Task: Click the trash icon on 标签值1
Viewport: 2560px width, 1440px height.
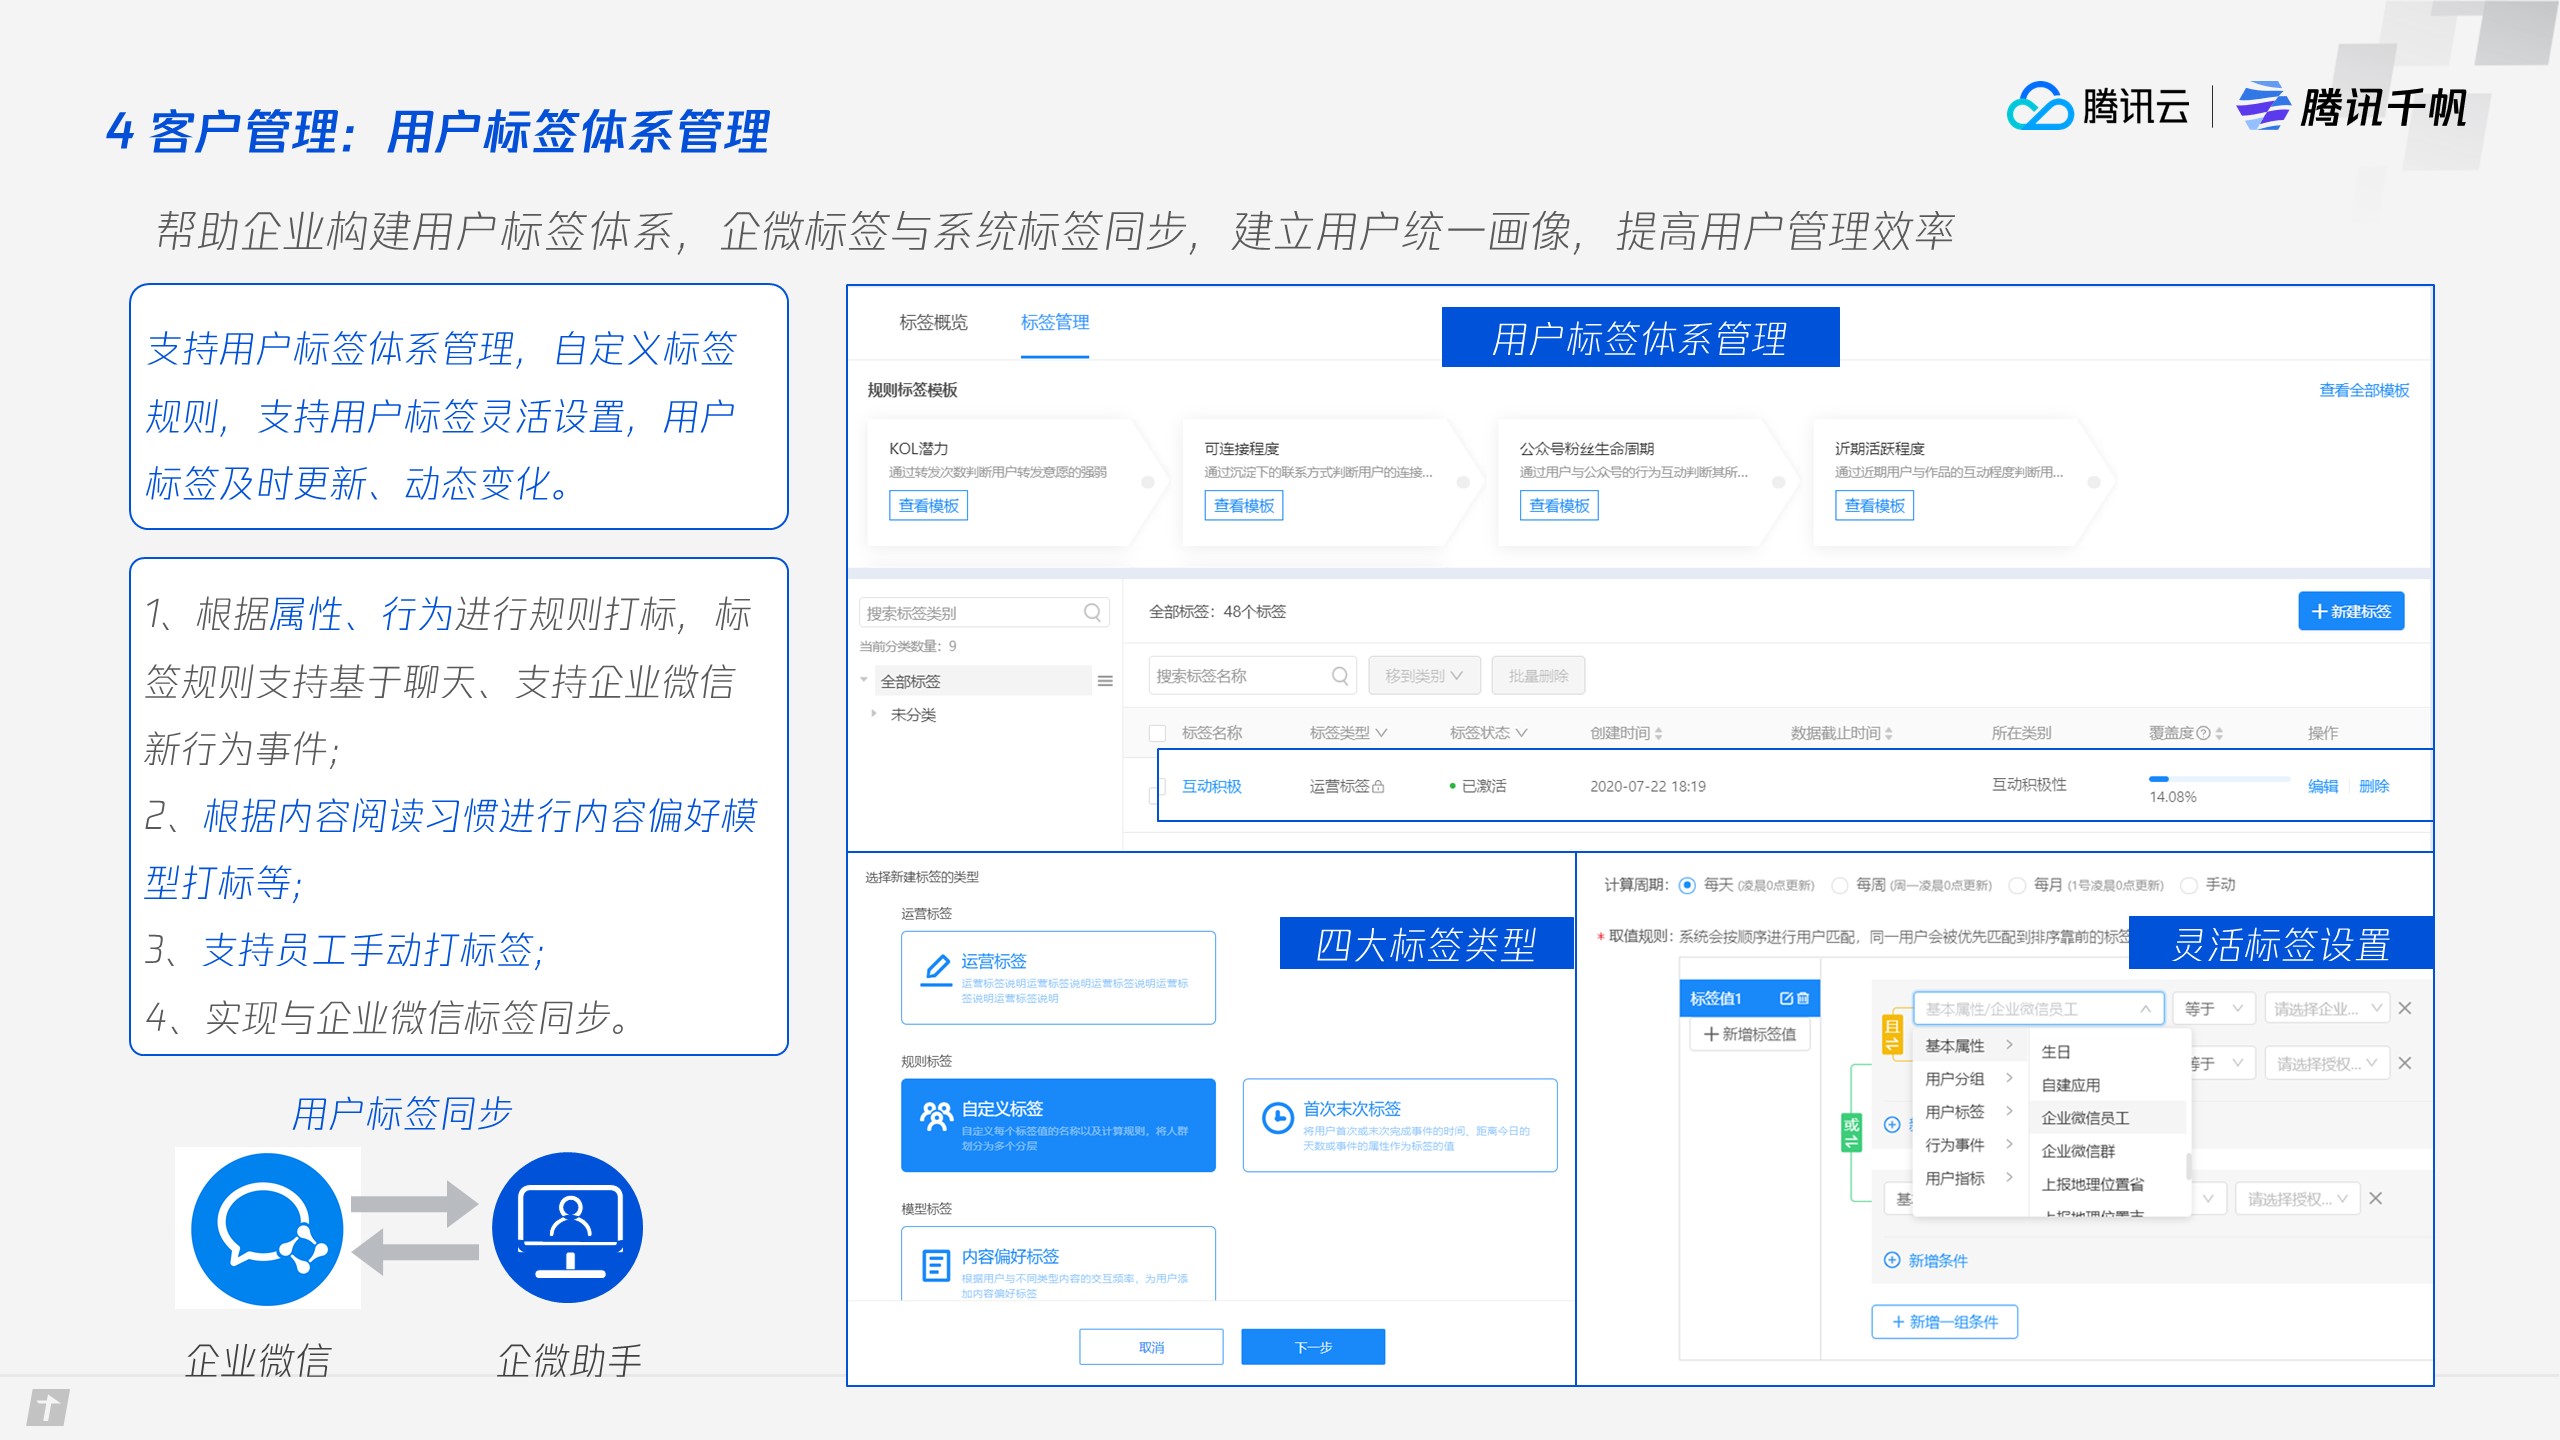Action: pyautogui.click(x=1803, y=998)
